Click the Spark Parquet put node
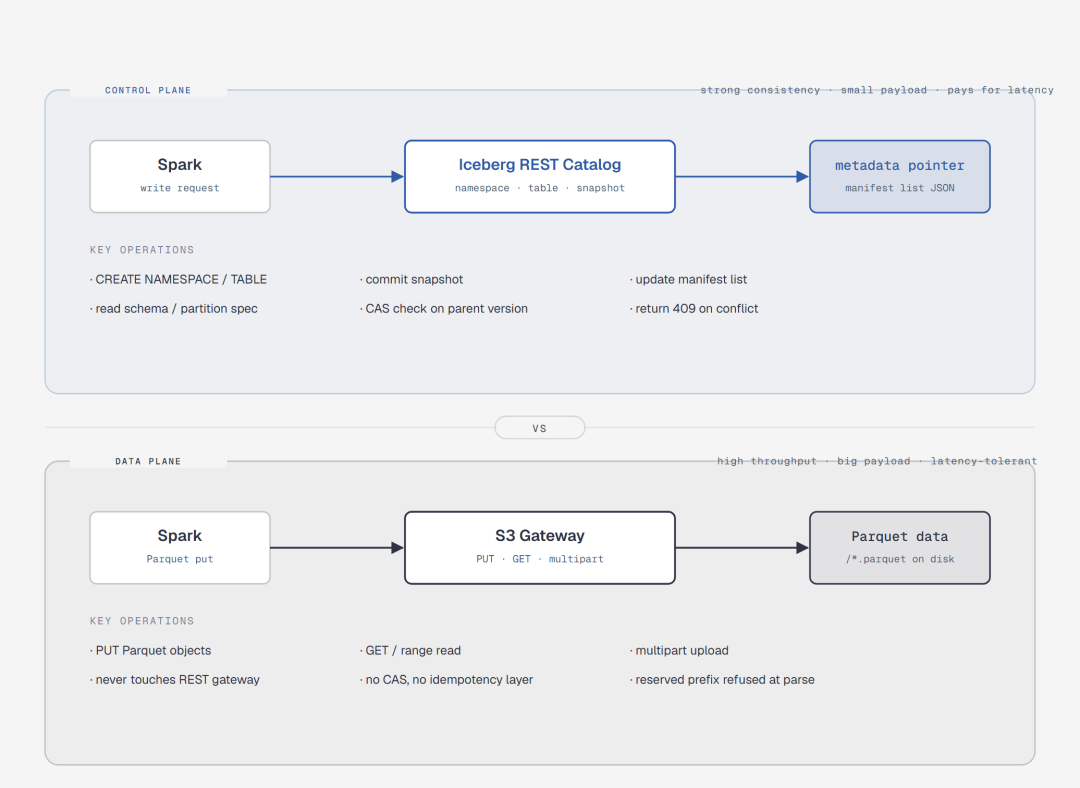The width and height of the screenshot is (1080, 788). [x=180, y=548]
